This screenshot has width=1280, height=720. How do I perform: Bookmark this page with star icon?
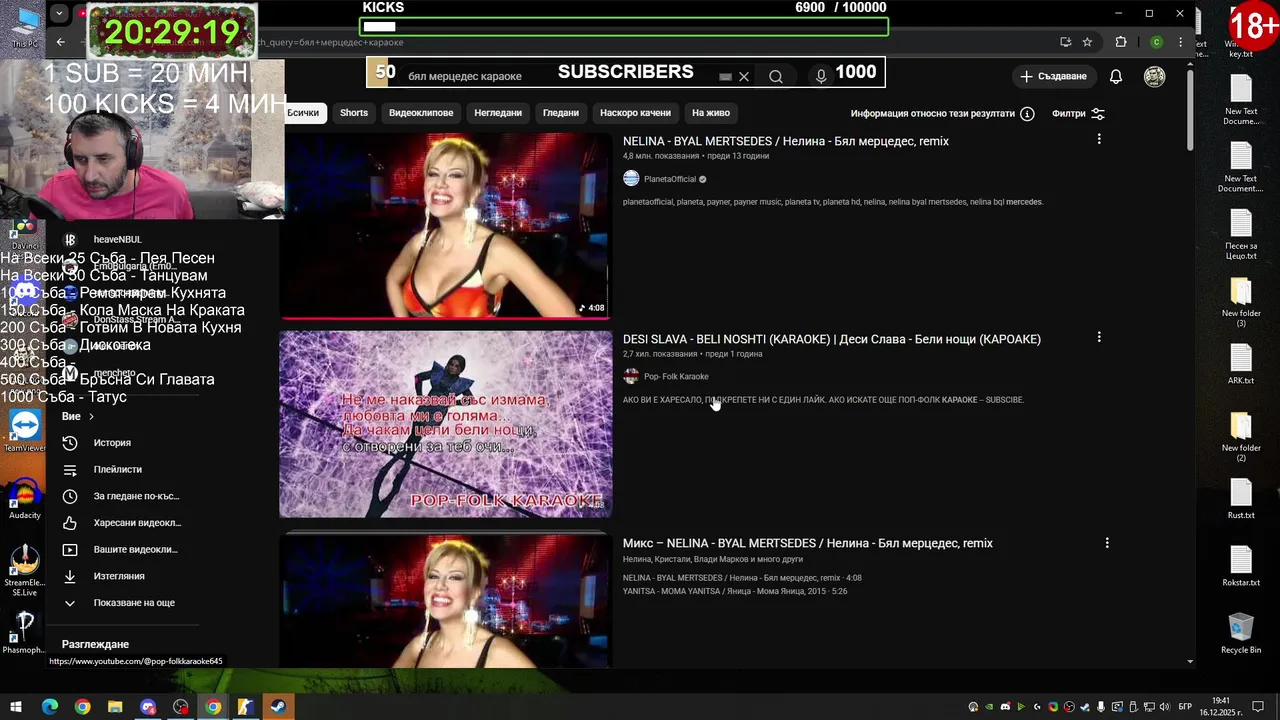click(x=1087, y=42)
